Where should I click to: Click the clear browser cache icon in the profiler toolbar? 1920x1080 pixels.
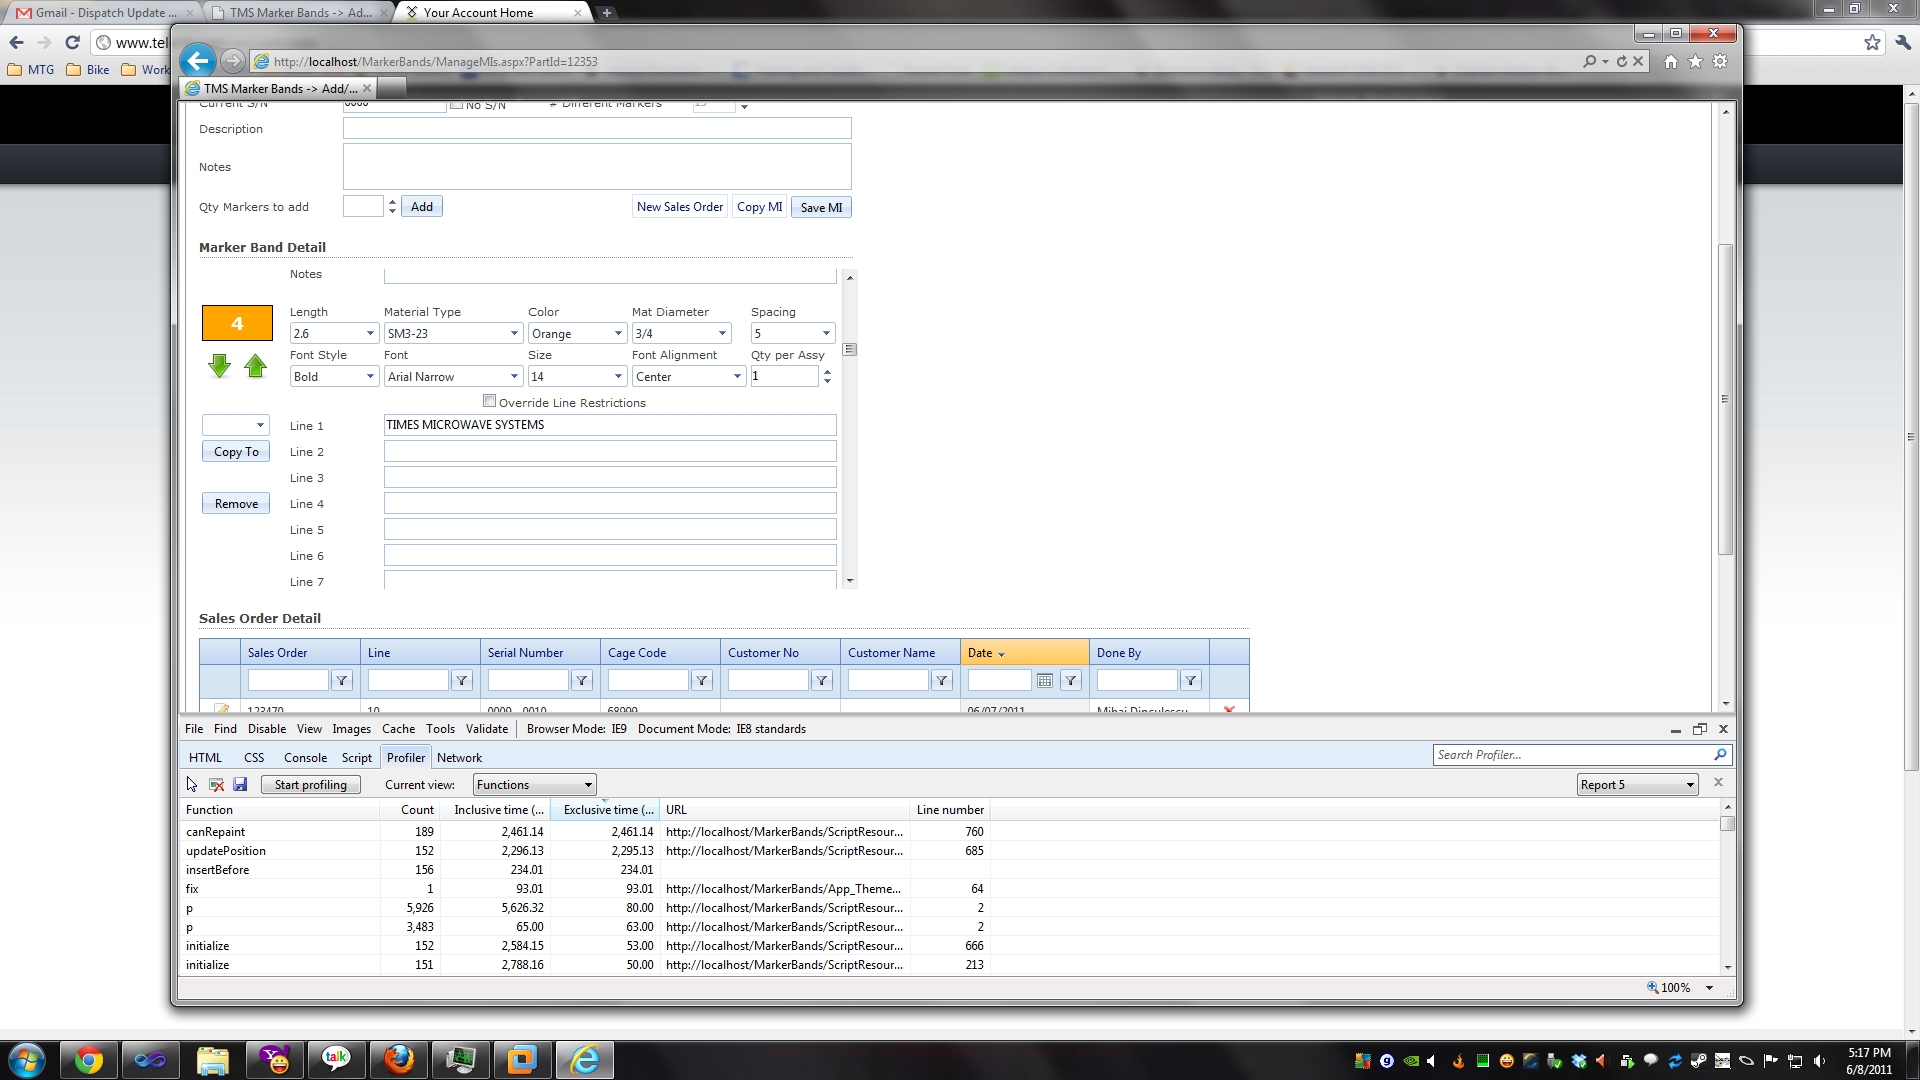[216, 785]
